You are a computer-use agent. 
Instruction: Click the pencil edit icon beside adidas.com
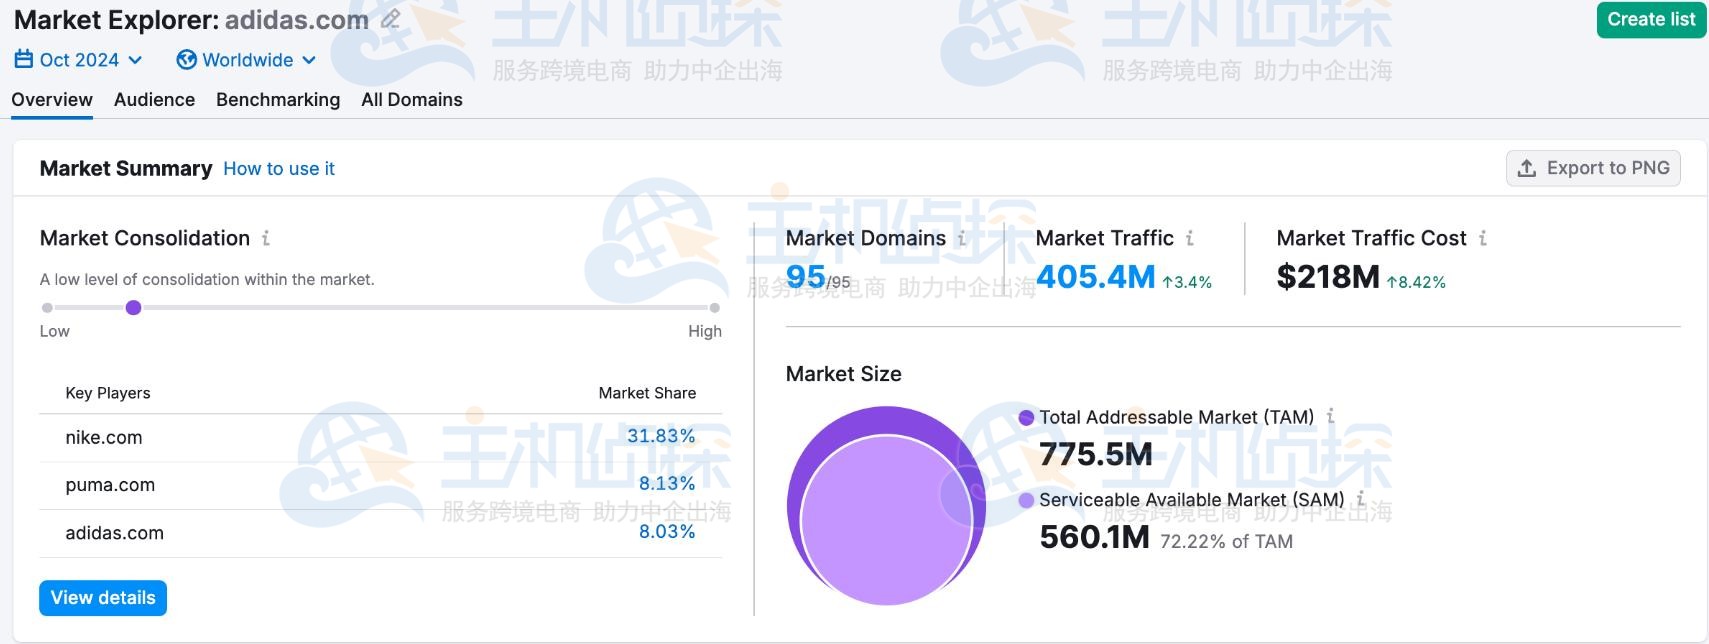[391, 19]
